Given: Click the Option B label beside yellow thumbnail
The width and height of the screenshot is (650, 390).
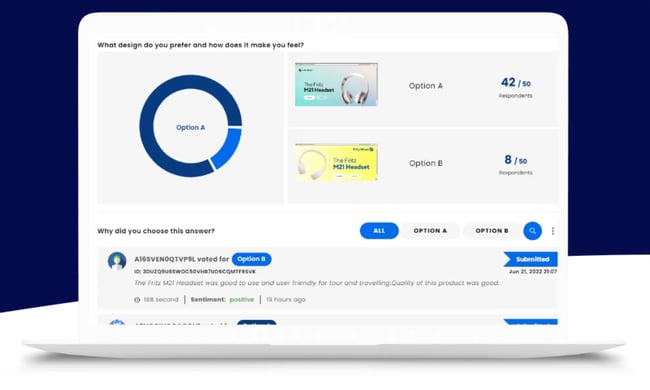Looking at the screenshot, I should tap(426, 163).
